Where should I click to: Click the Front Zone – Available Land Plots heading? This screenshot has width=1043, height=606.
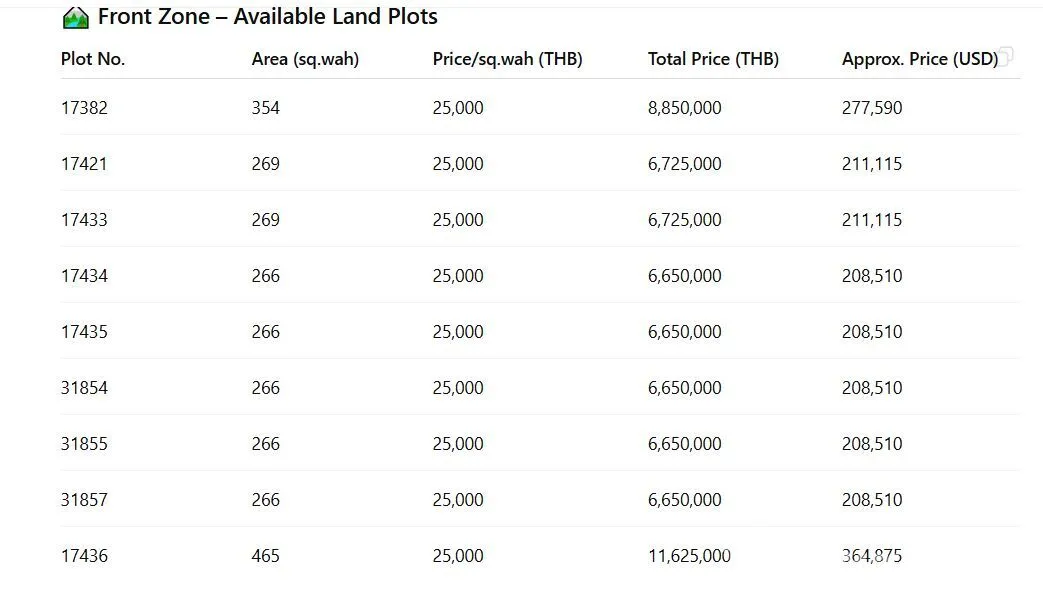pos(267,18)
